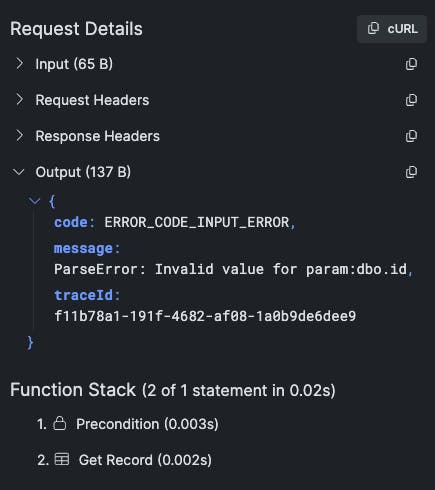The height and width of the screenshot is (490, 435).
Task: Click the ParseError message text
Action: 231,269
